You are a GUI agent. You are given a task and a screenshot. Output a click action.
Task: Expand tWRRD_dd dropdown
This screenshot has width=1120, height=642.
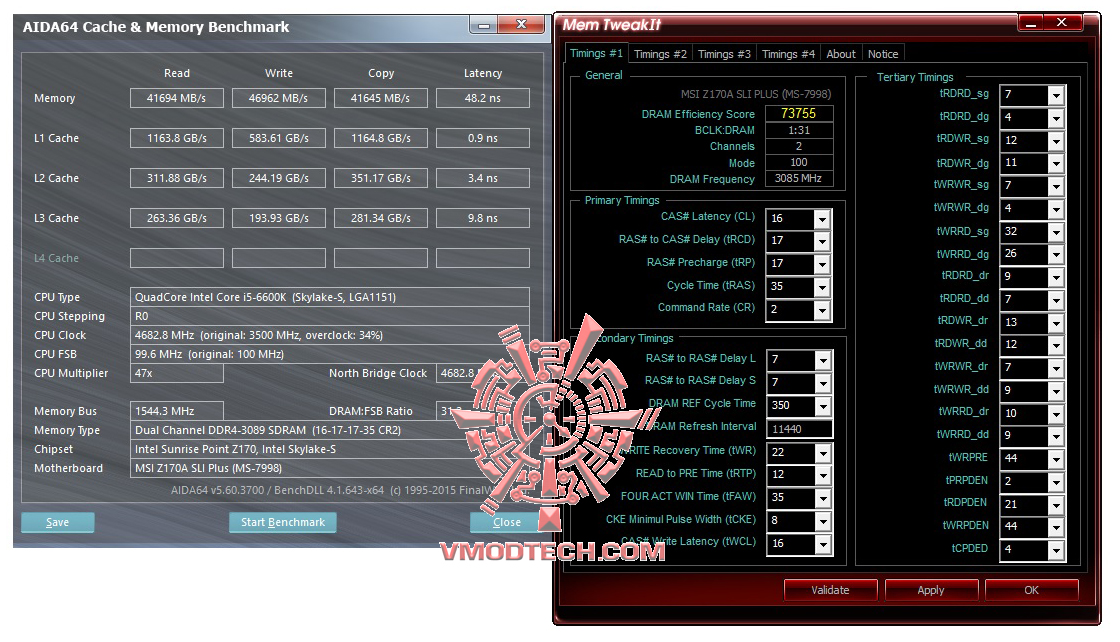click(x=1056, y=436)
